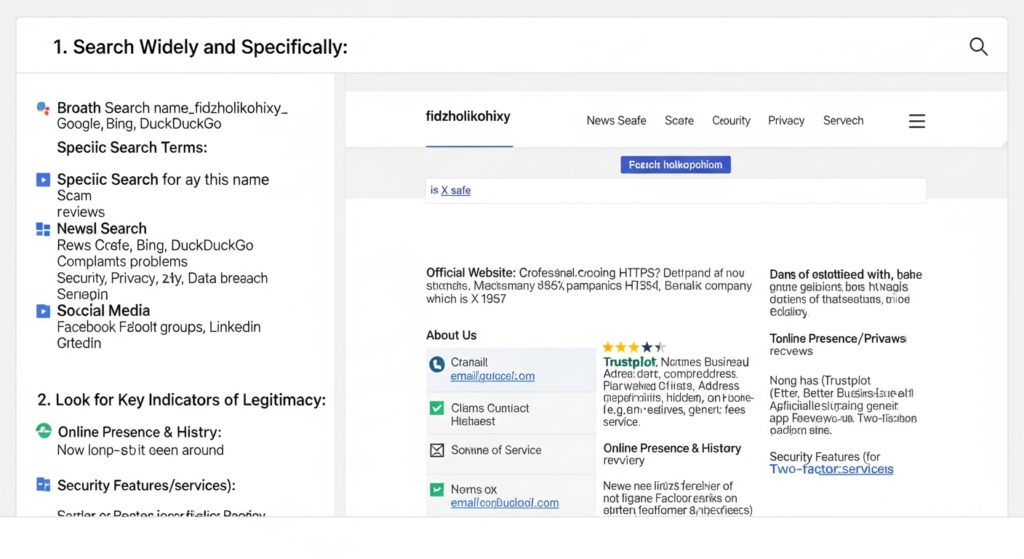Click the green Online Presence & History icon
1024x559 pixels.
coord(43,431)
